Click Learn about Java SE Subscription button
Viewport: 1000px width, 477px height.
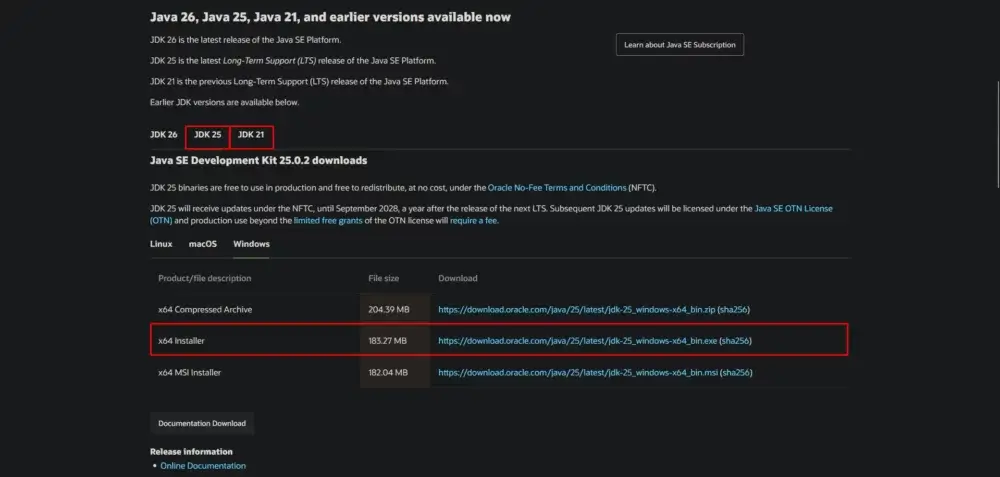pos(679,45)
